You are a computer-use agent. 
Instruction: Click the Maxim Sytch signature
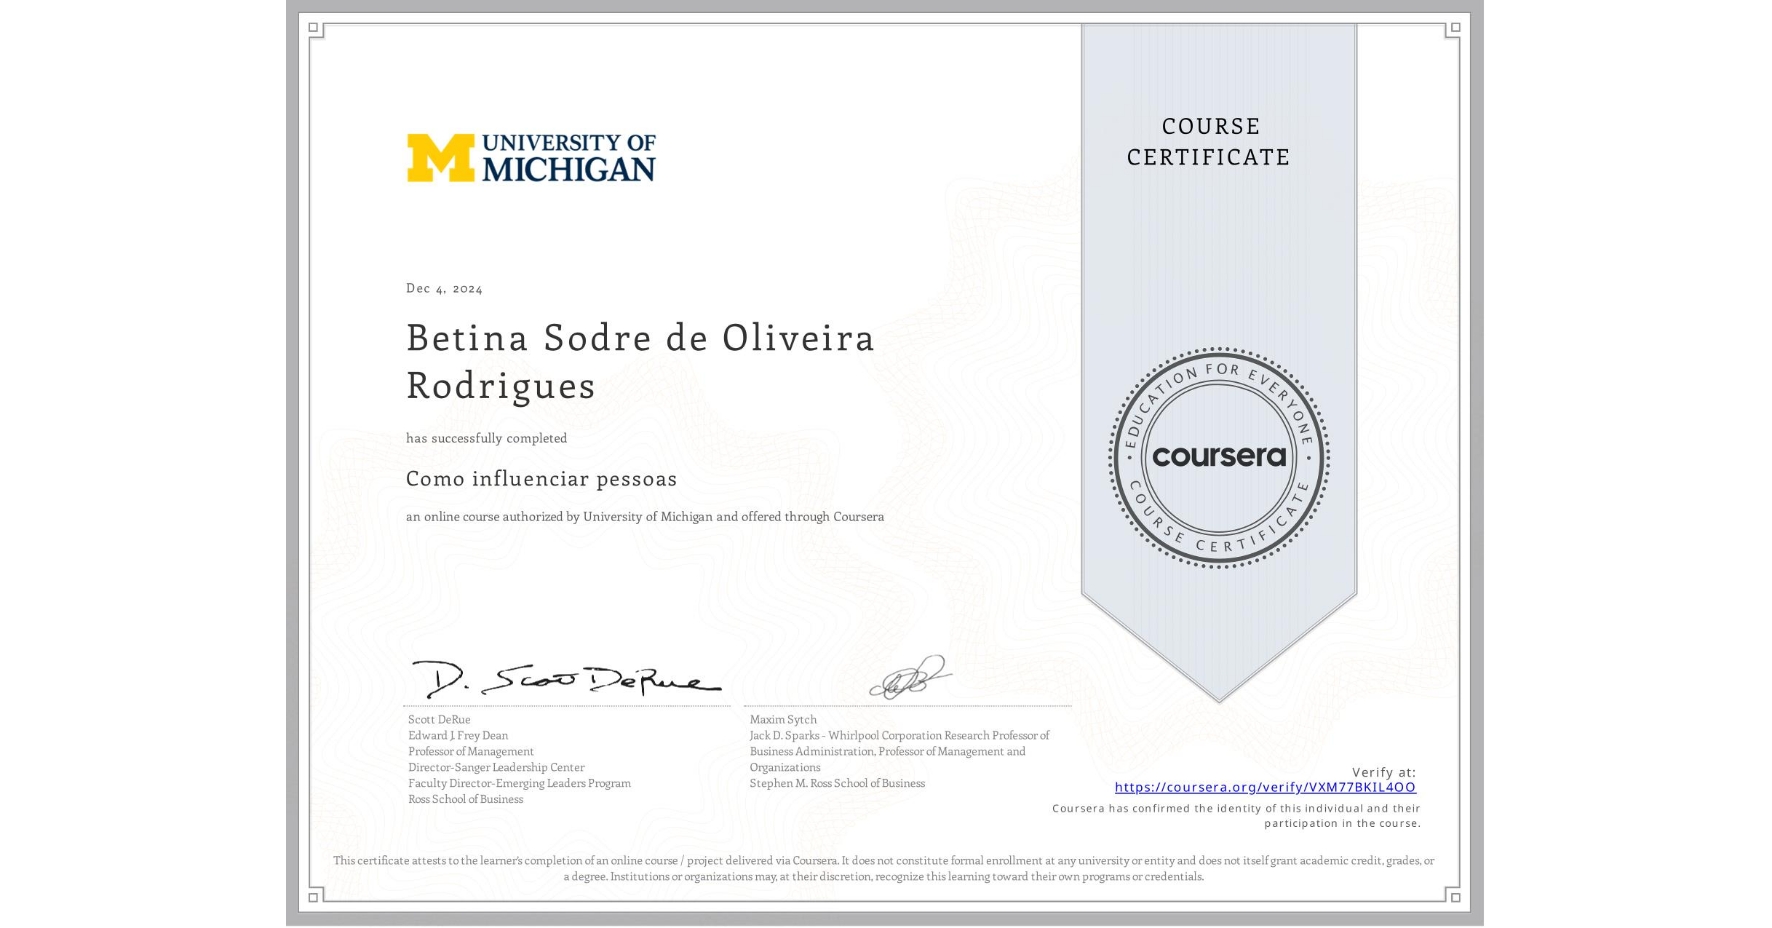pos(909,677)
